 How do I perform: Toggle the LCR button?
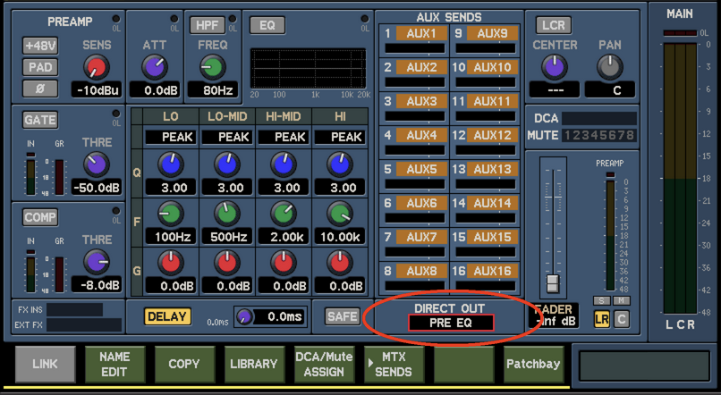coord(553,25)
